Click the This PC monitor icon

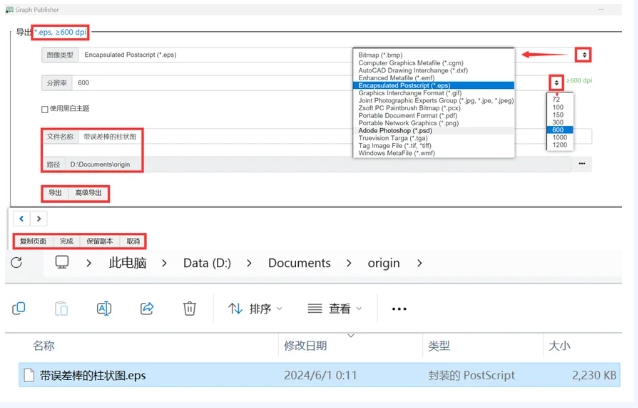click(62, 263)
